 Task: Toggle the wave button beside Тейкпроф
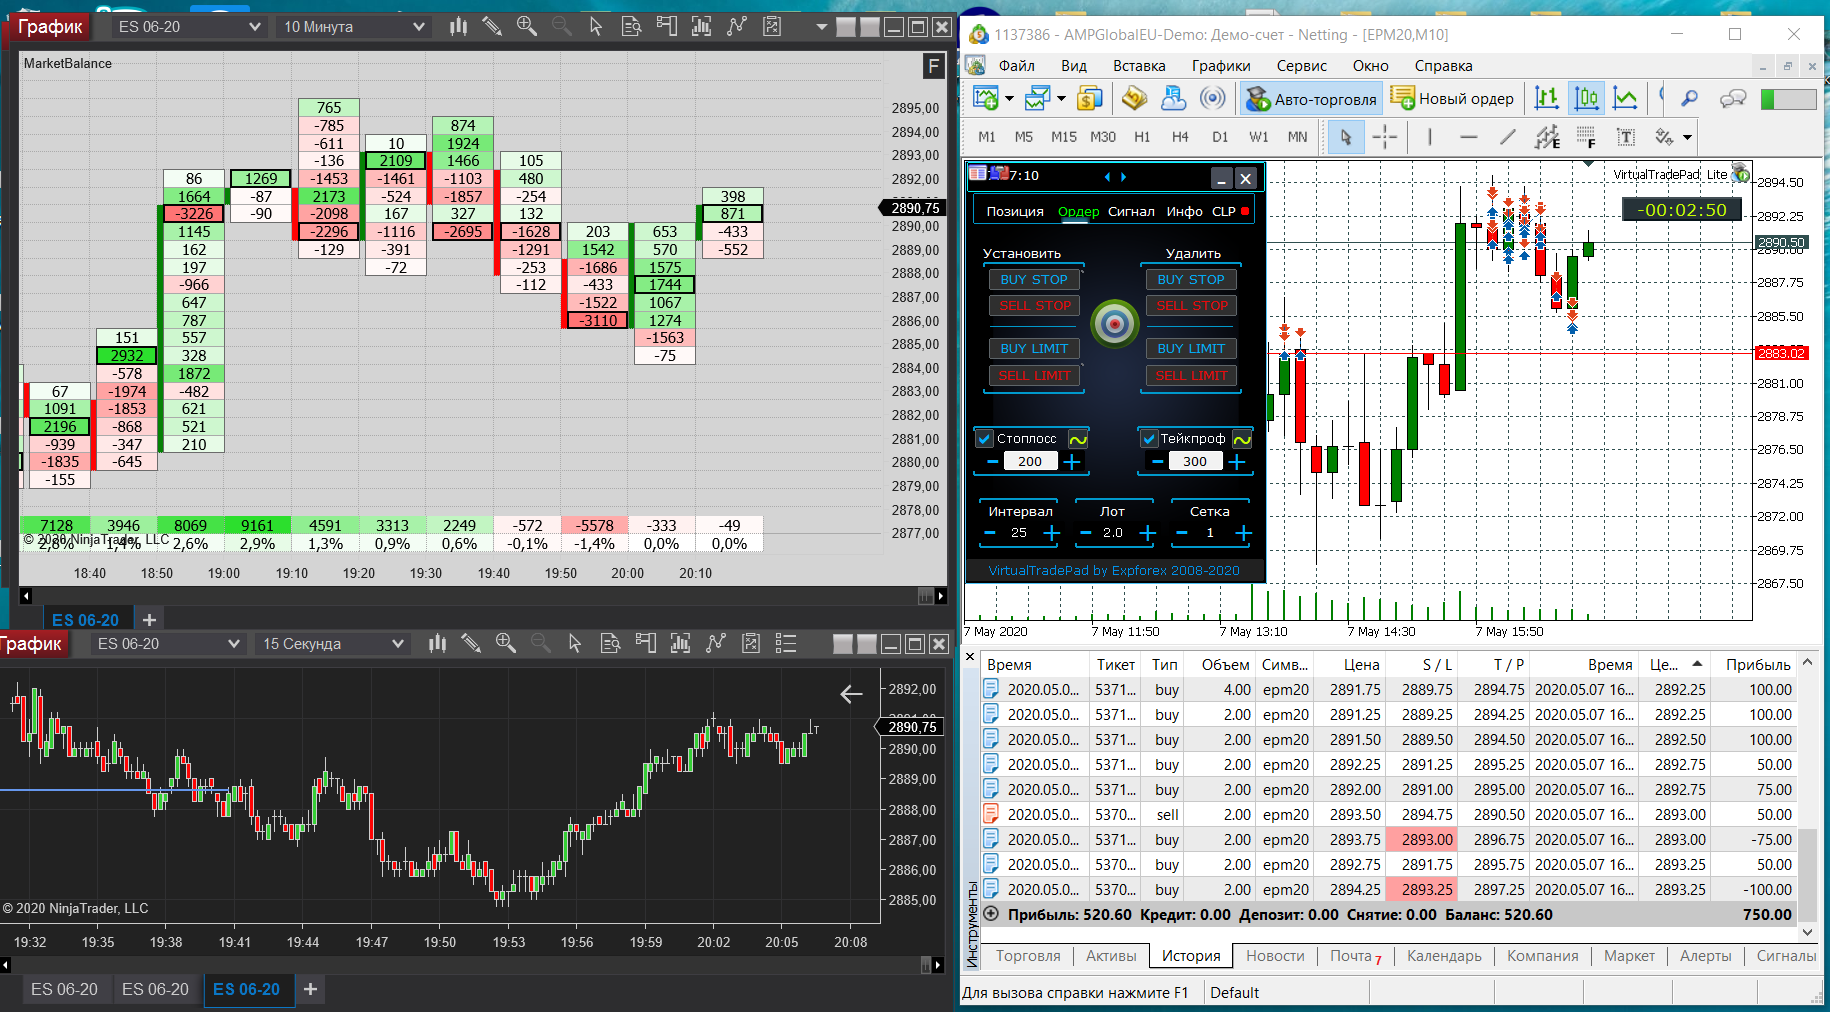(x=1242, y=439)
